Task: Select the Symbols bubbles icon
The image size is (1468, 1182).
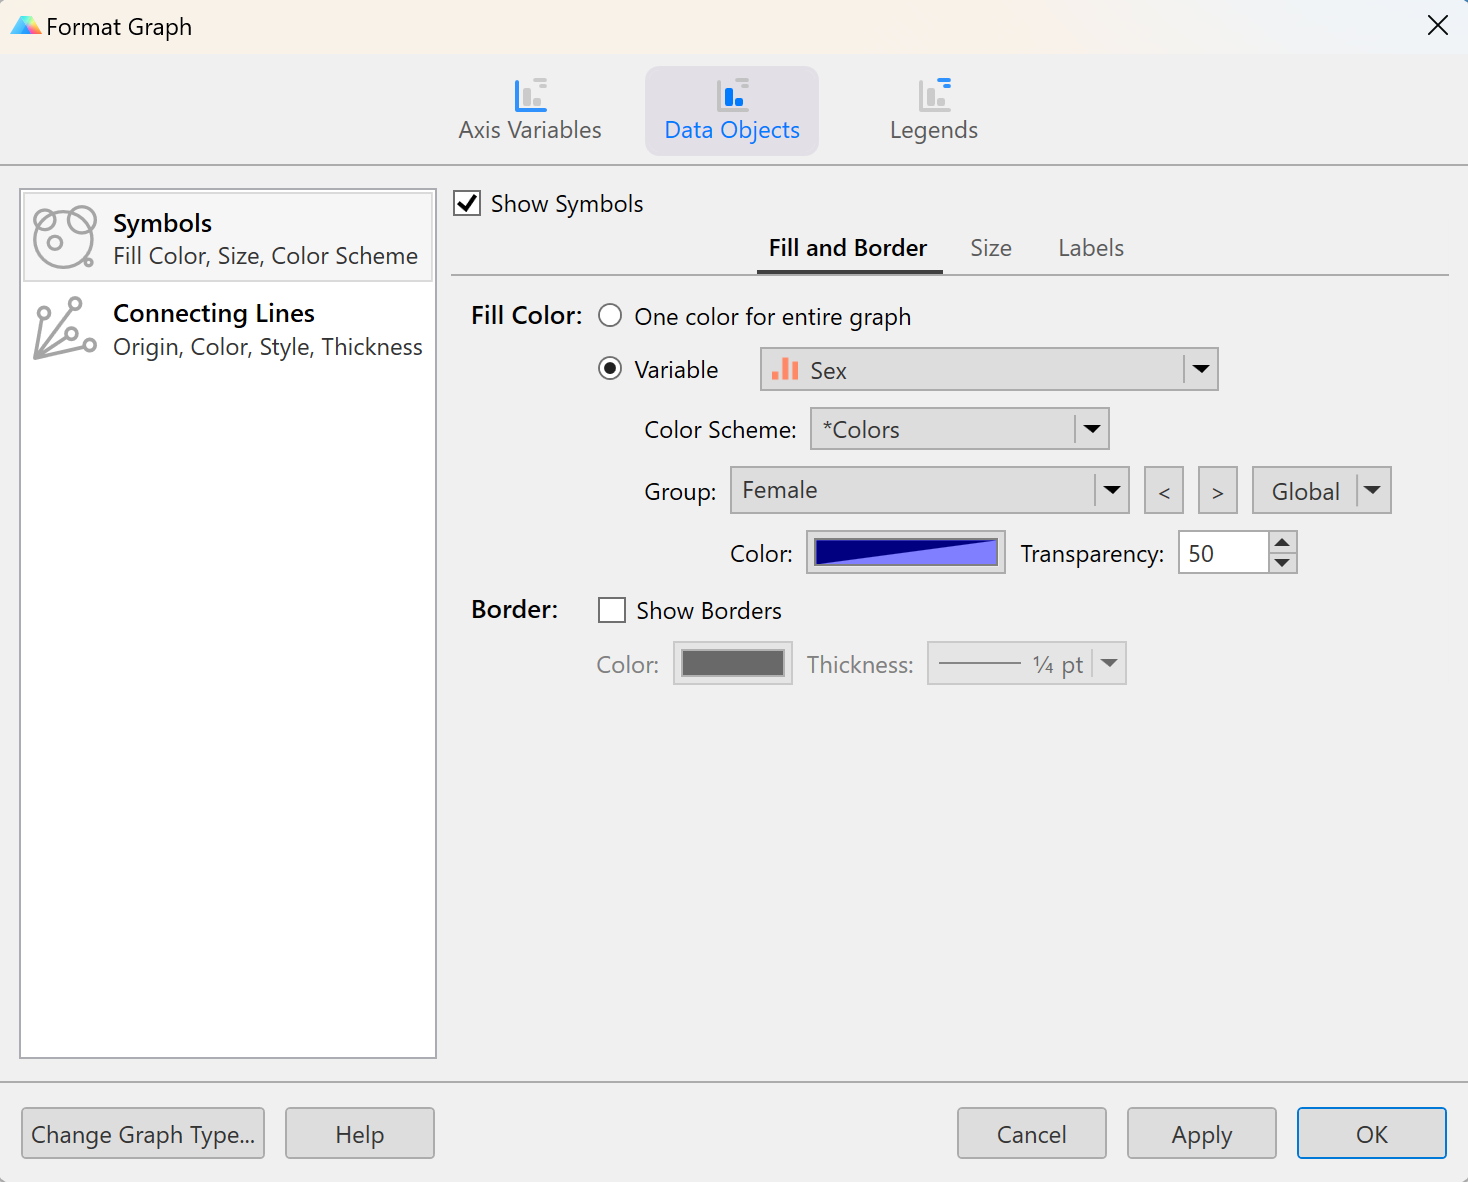Action: [x=65, y=238]
